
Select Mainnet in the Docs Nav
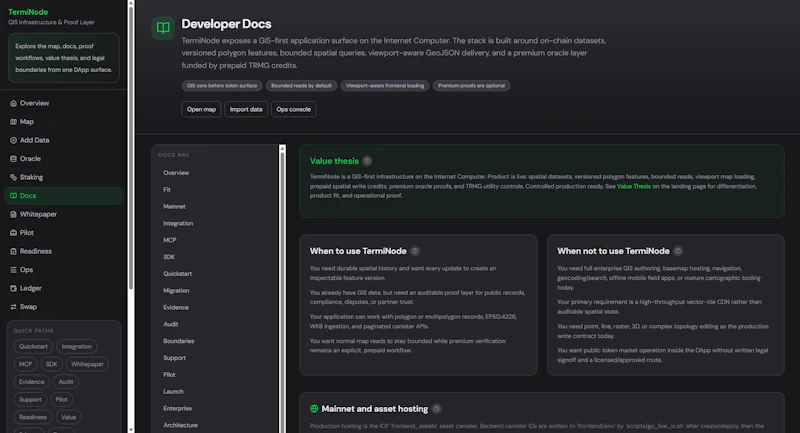click(174, 207)
